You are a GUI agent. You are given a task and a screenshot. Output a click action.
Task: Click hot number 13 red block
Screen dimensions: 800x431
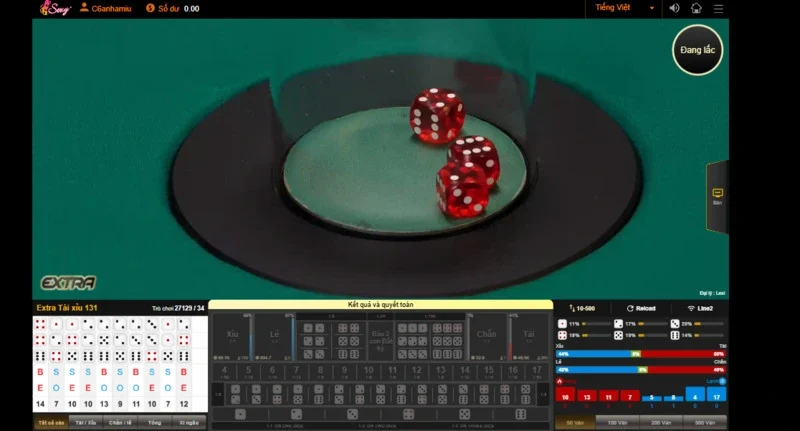coord(587,396)
